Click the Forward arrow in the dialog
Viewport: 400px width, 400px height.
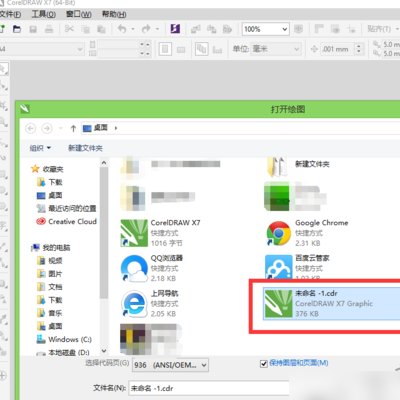click(47, 128)
